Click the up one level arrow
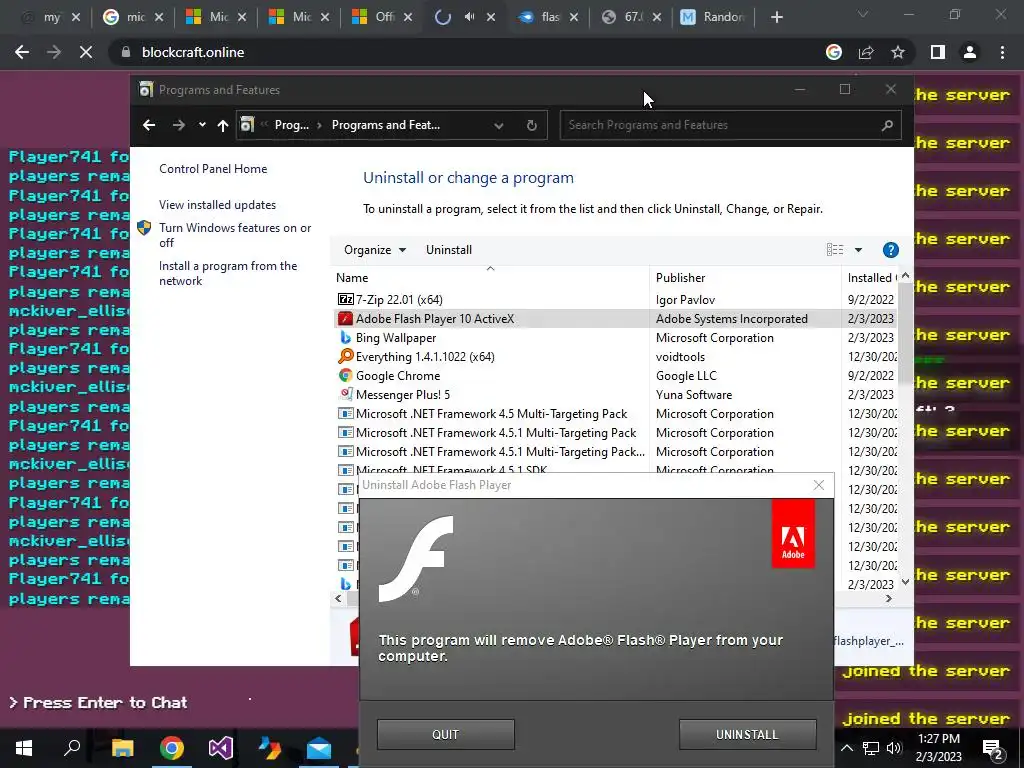 point(223,125)
